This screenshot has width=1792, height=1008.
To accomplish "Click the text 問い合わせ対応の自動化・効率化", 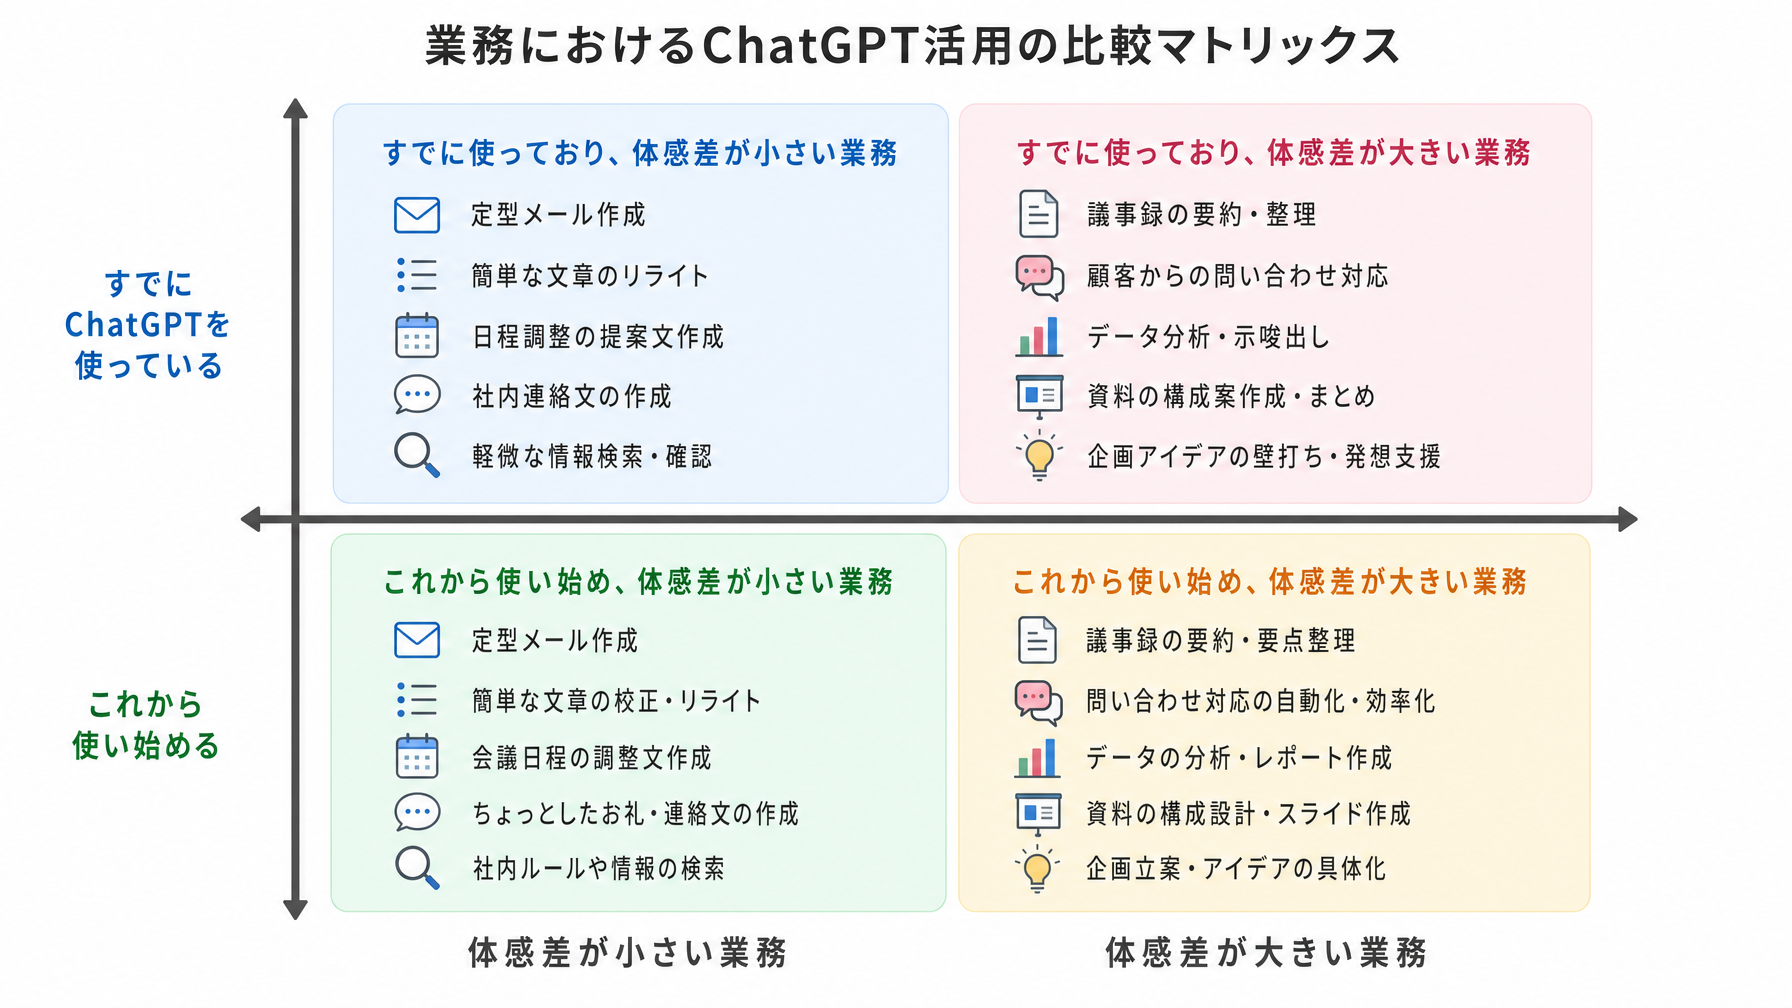I will tap(1261, 701).
